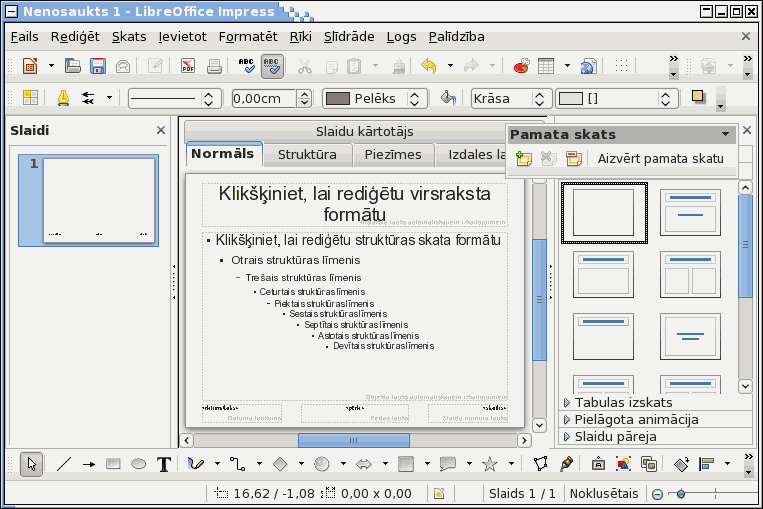Select the basic shapes diamond tool
Image resolution: width=763 pixels, height=509 pixels.
coord(280,464)
